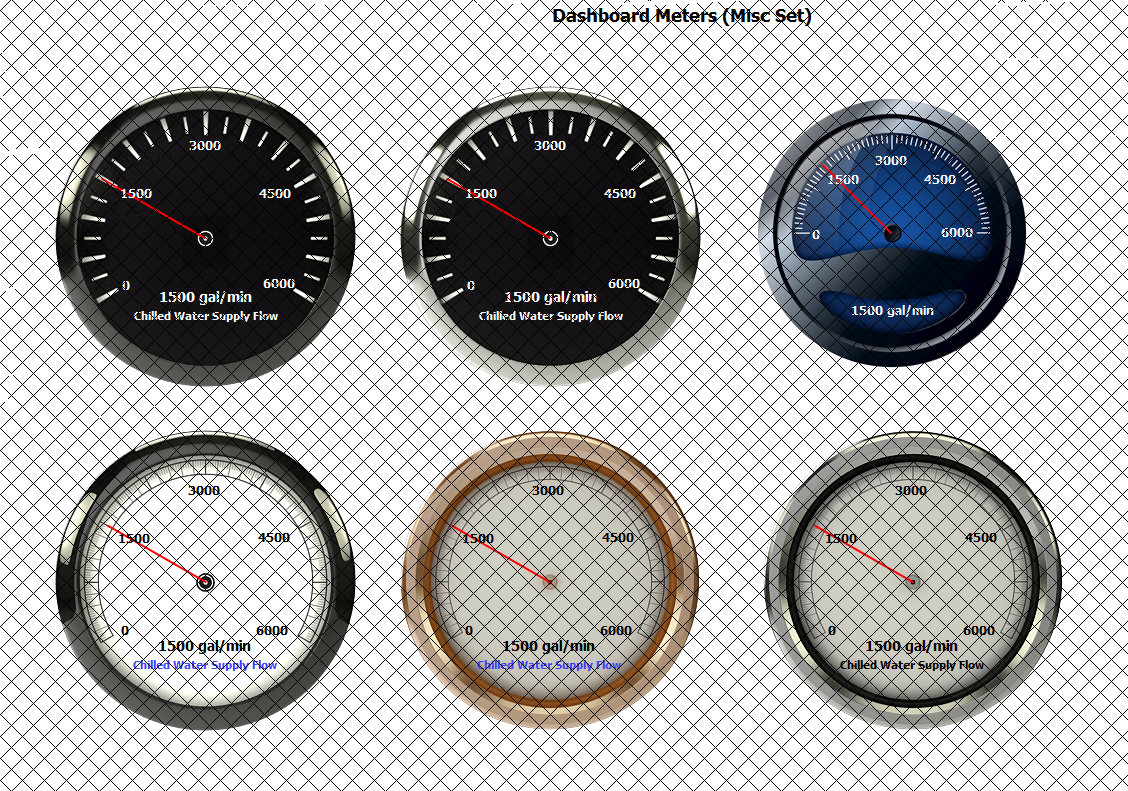Viewport: 1128px width, 791px height.
Task: Click black Chilled Water Supply Flow label on bottom-right gauge
Action: click(912, 665)
